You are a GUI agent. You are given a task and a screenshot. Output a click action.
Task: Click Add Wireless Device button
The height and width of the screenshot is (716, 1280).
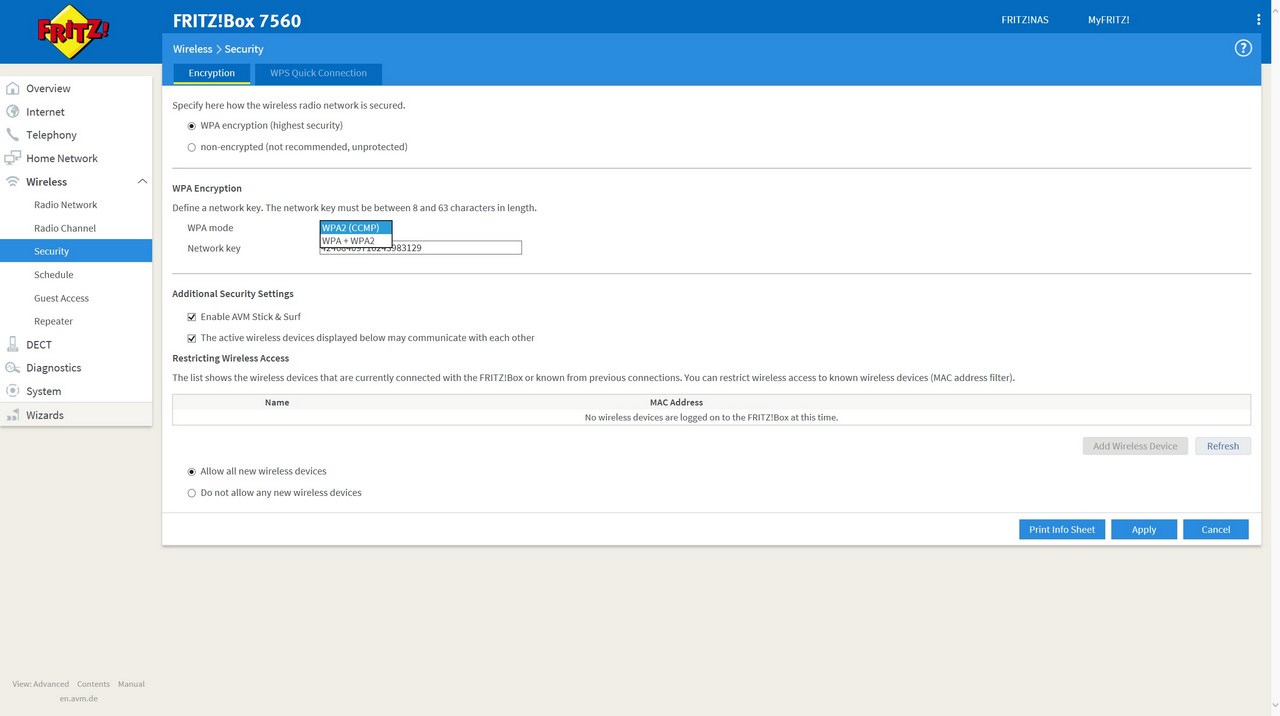[1135, 446]
